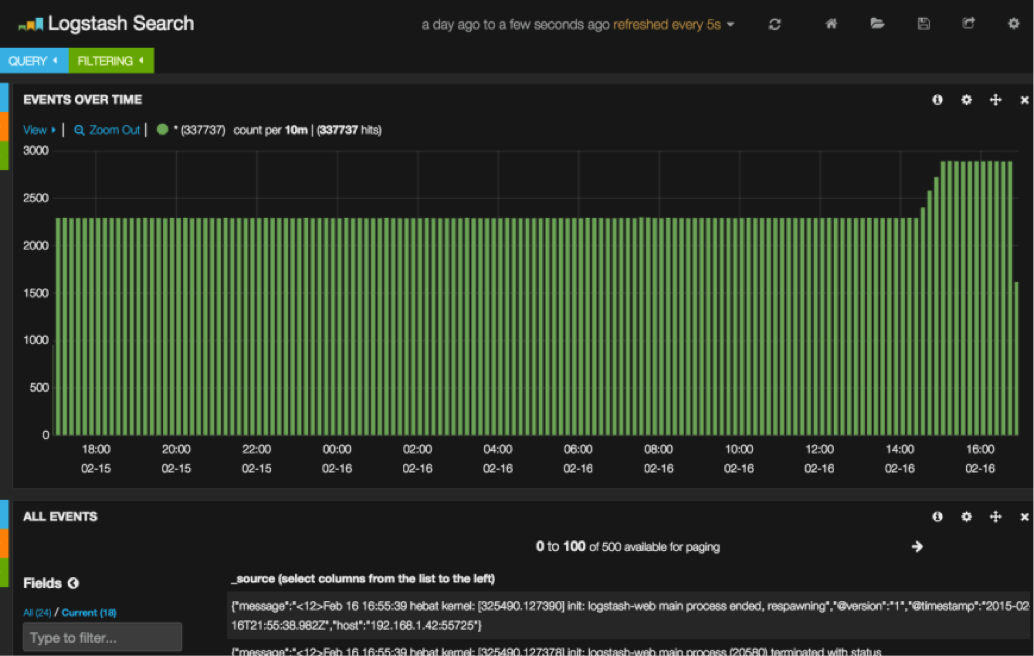Click the _source column header
This screenshot has height=656, width=1034.
(x=363, y=579)
